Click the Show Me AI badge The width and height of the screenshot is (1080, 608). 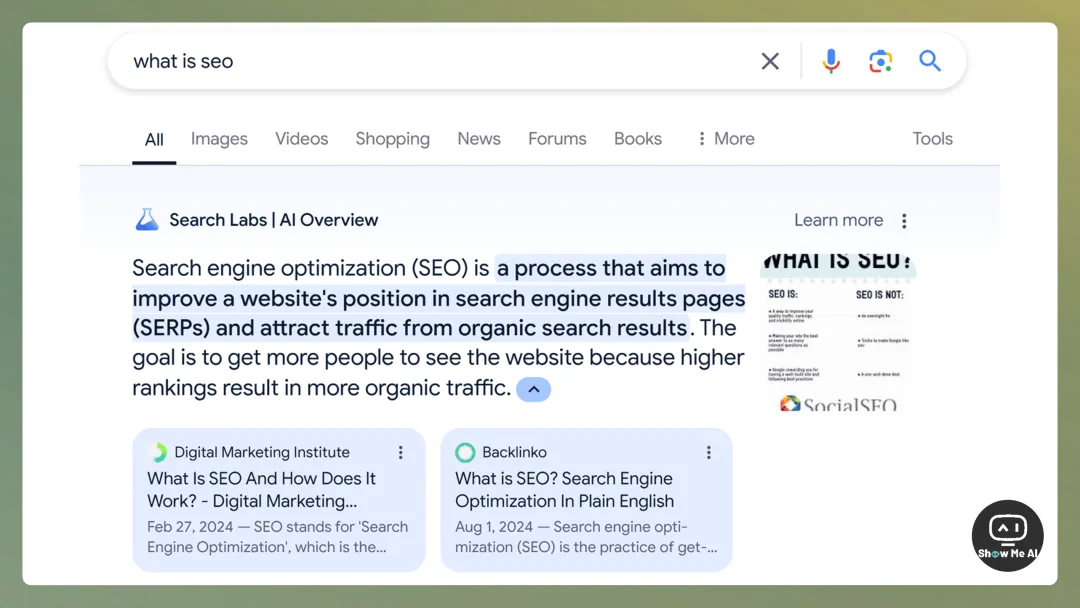pos(1008,536)
